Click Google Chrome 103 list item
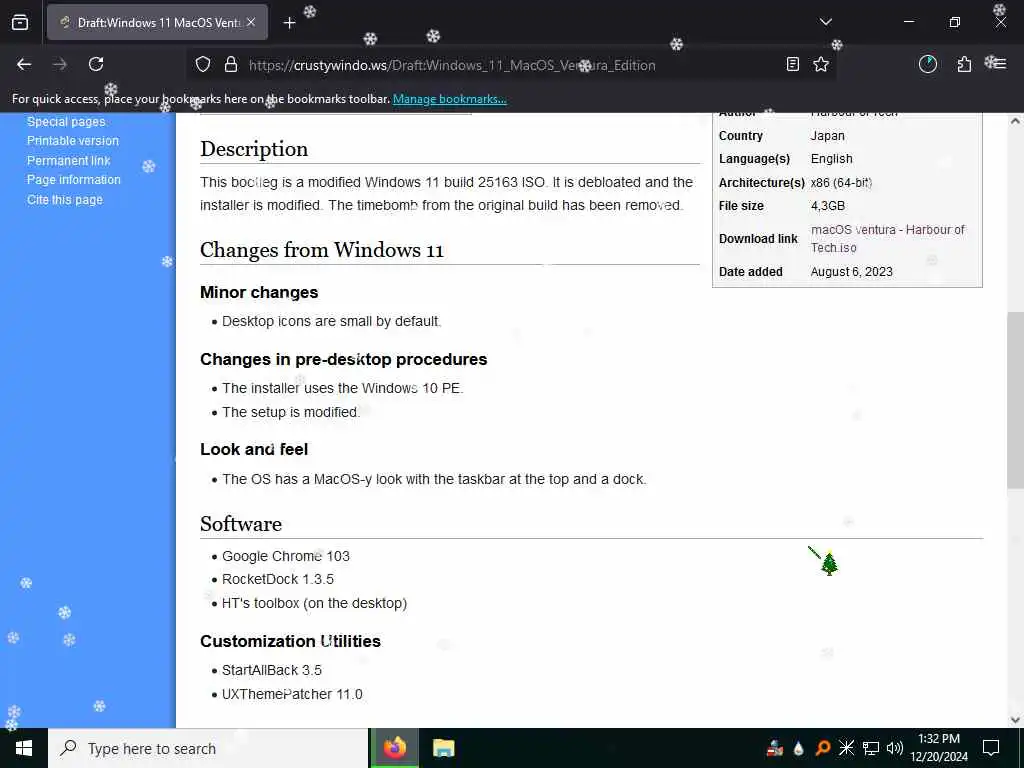1024x768 pixels. [x=286, y=556]
